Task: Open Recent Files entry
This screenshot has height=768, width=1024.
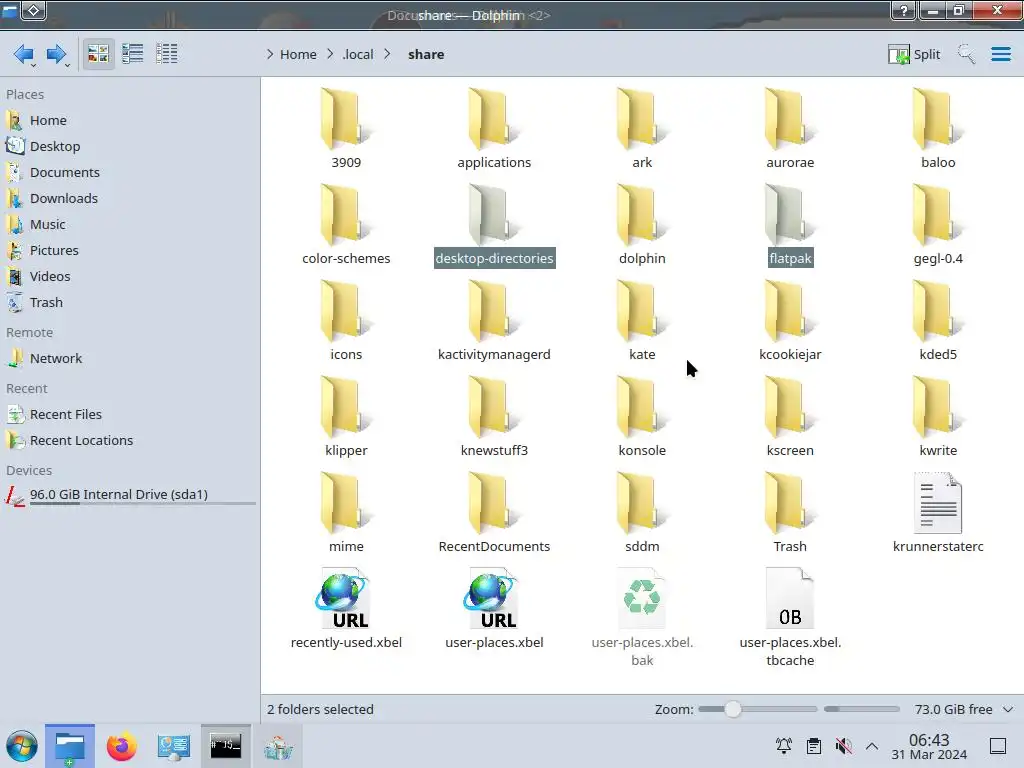Action: click(65, 415)
